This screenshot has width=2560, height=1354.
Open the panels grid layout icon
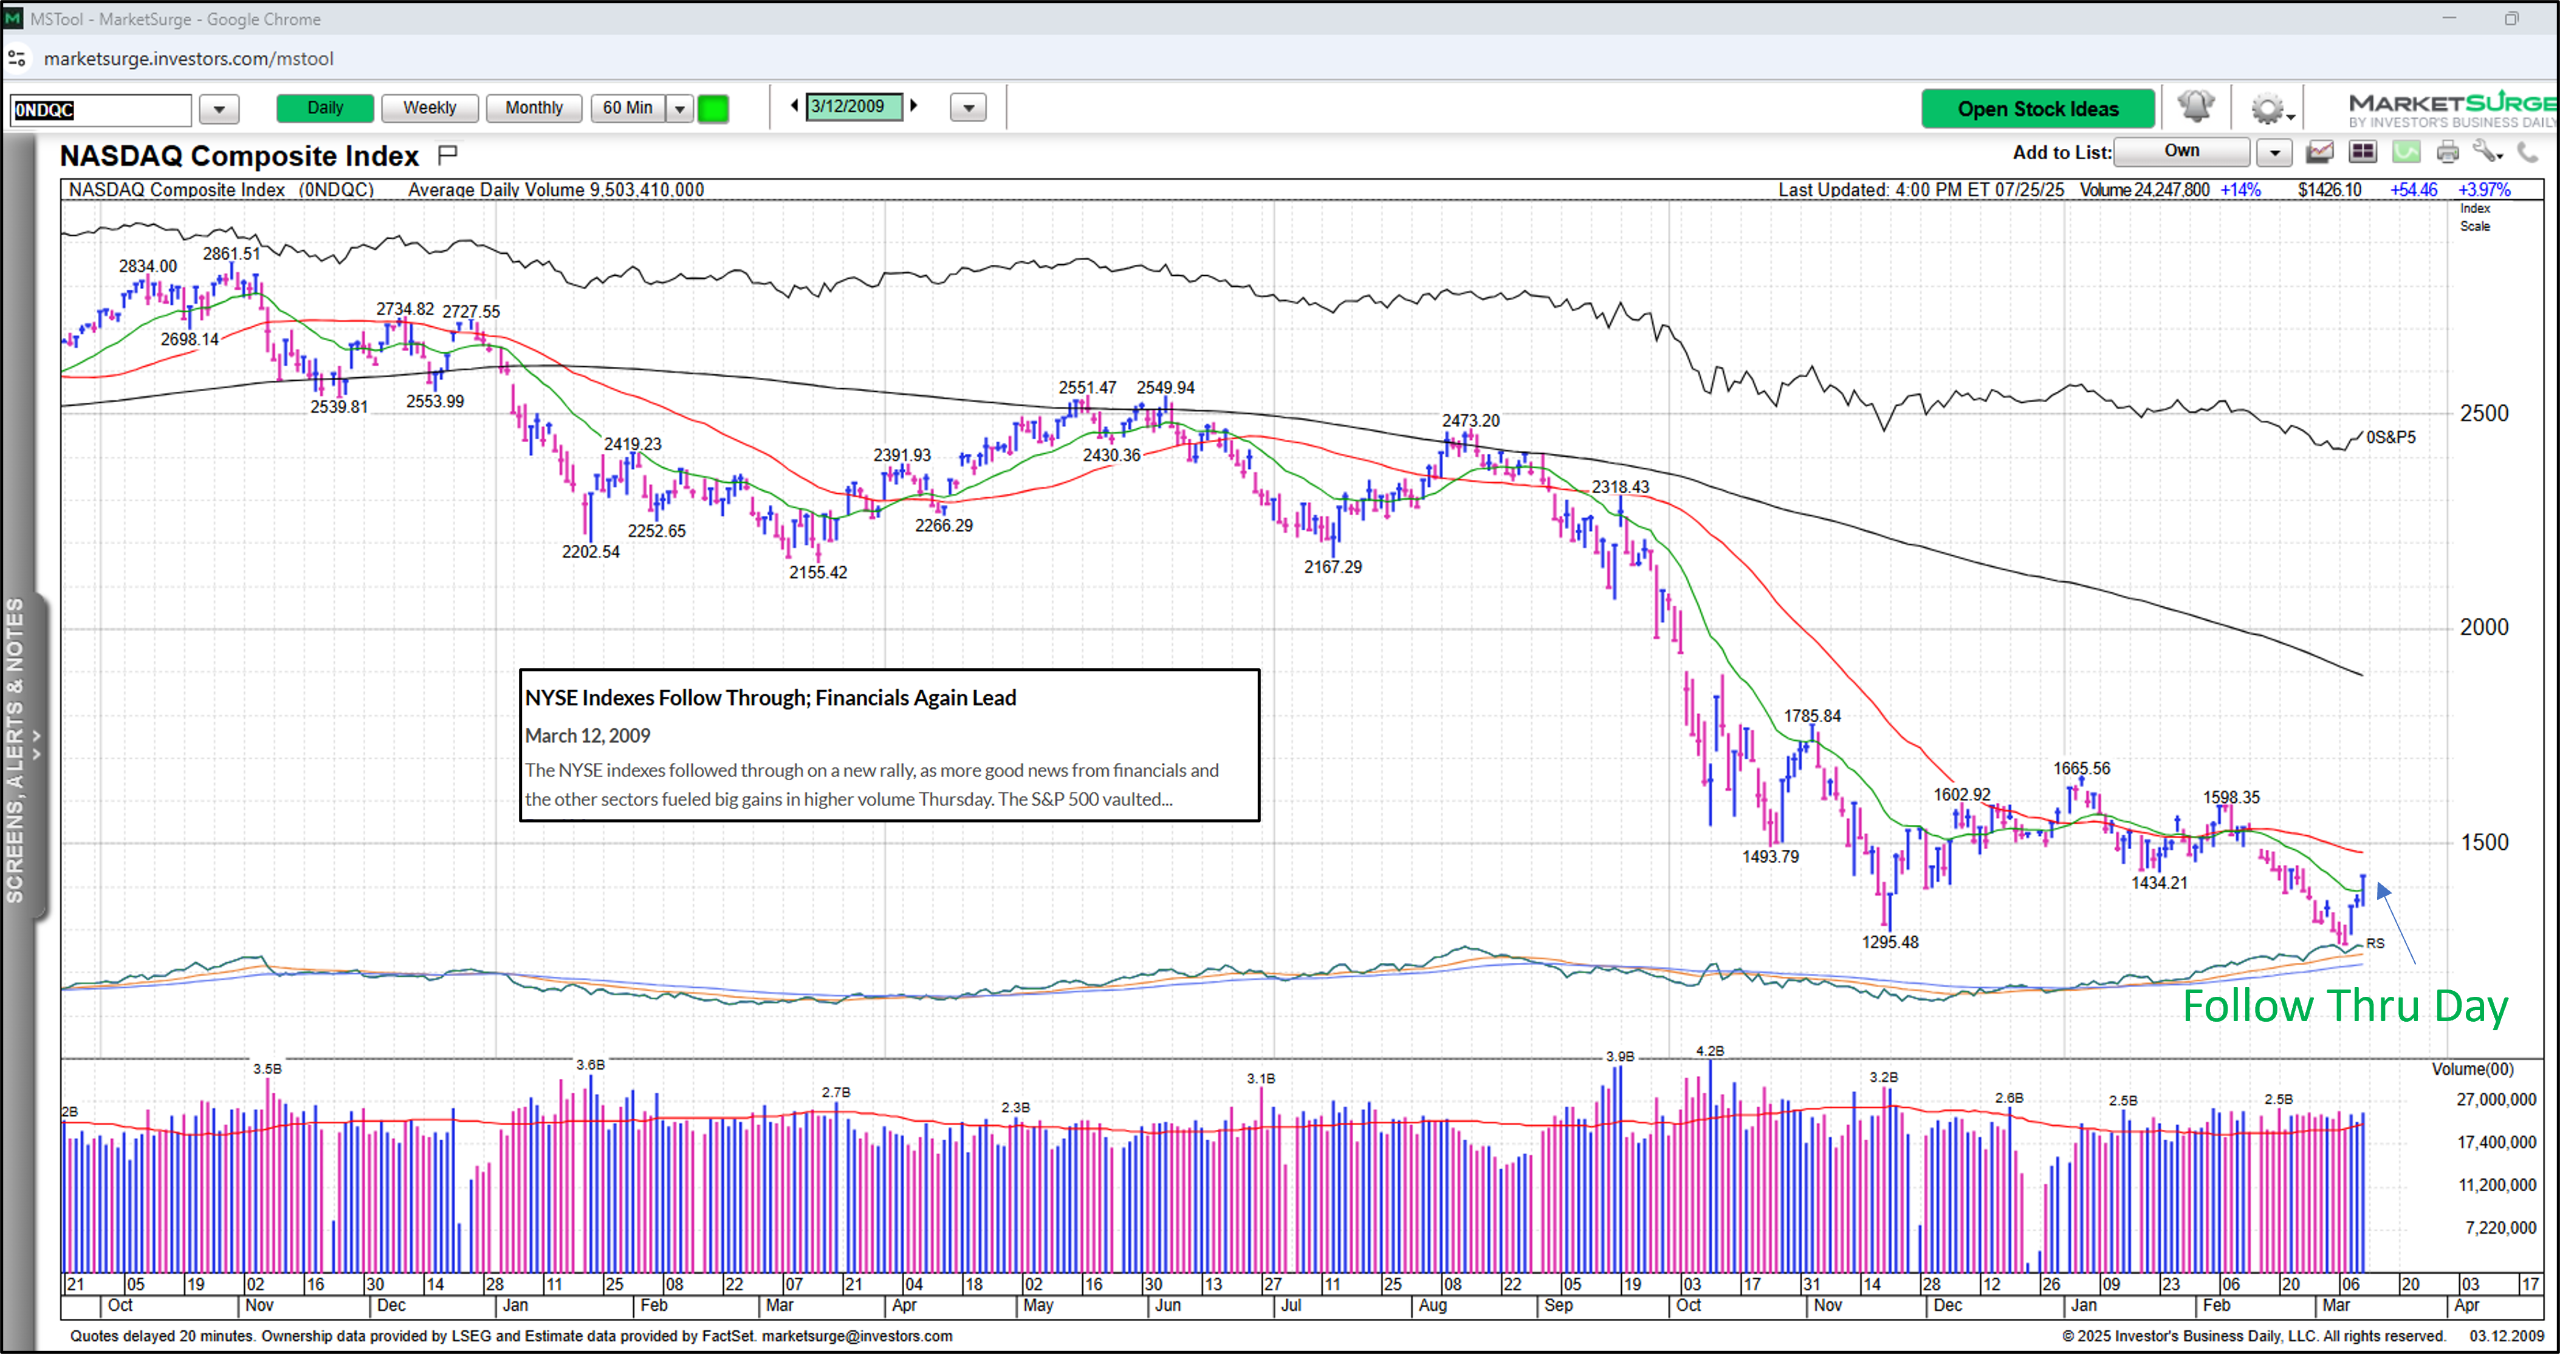(2363, 152)
